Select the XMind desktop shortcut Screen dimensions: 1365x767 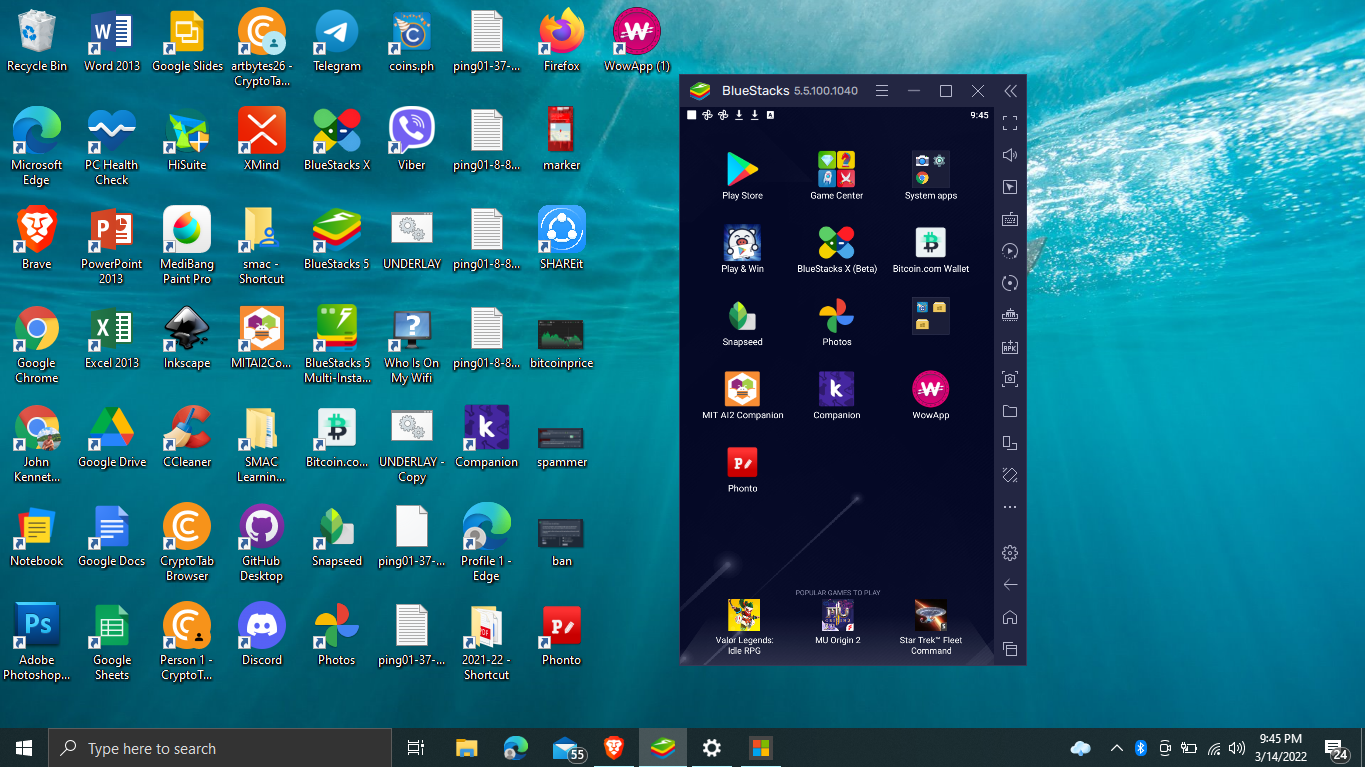(x=262, y=140)
